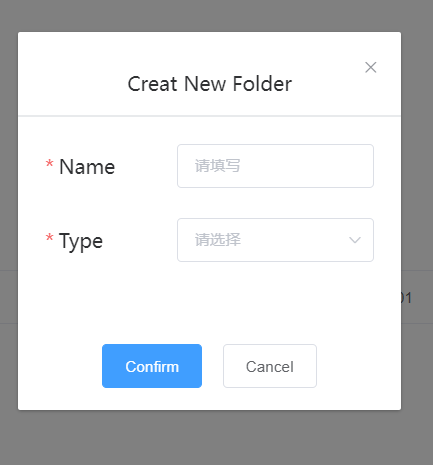Click the blue Confirm button

[x=152, y=366]
